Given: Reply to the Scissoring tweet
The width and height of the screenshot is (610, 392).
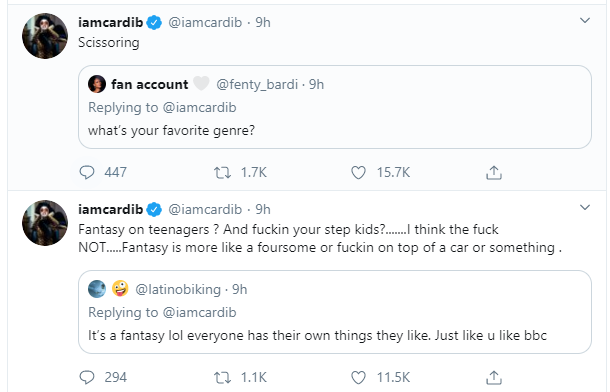Looking at the screenshot, I should tap(87, 172).
